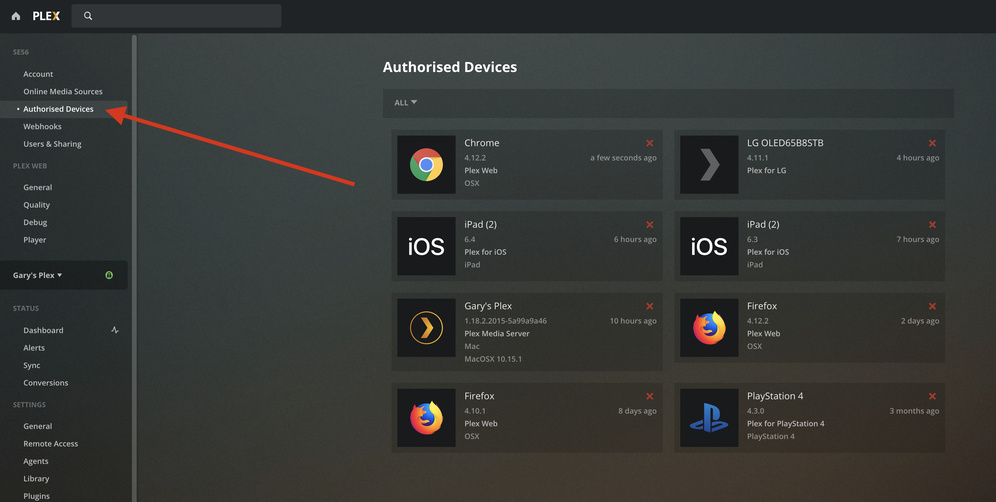Screen dimensions: 996x502
Task: Remove the Firefox 4.12.2 device
Action: pos(932,306)
